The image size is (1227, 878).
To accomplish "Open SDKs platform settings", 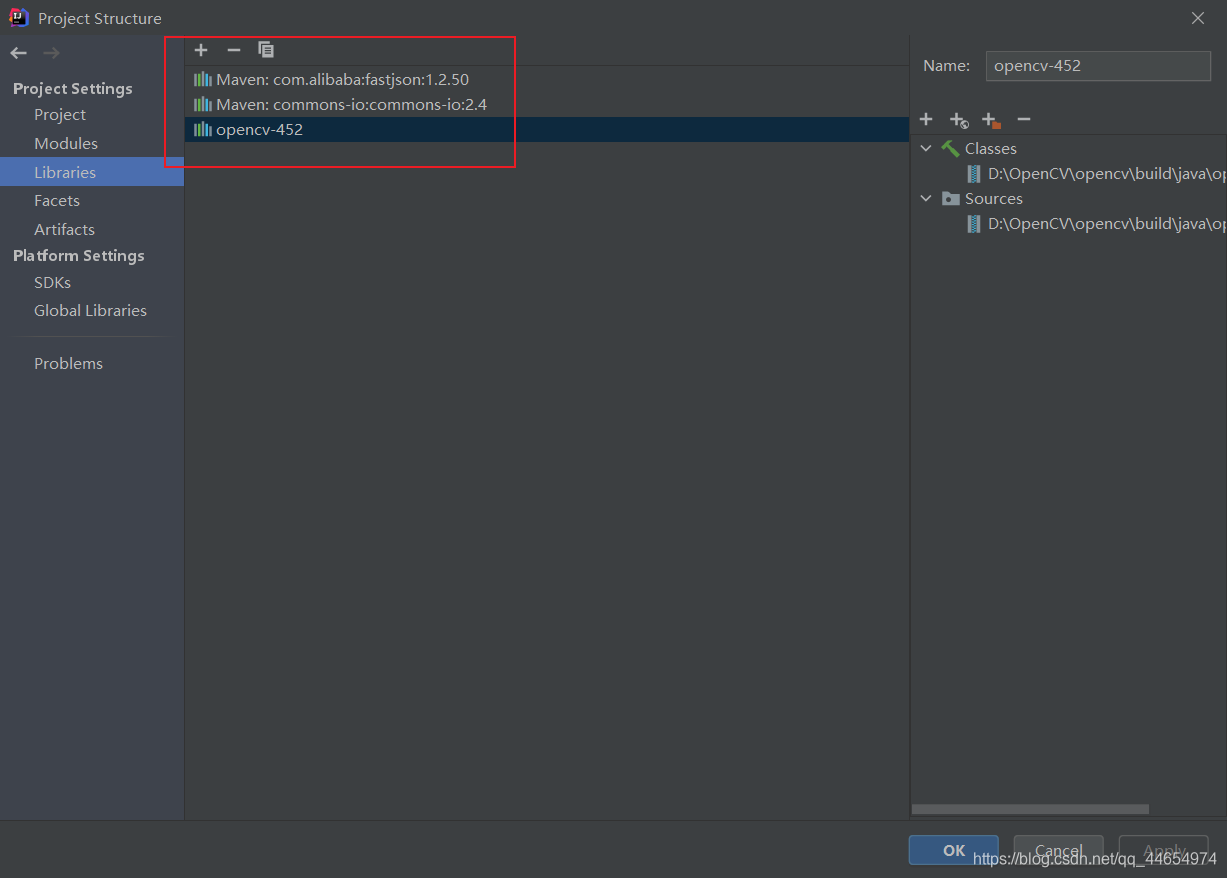I will click(52, 283).
